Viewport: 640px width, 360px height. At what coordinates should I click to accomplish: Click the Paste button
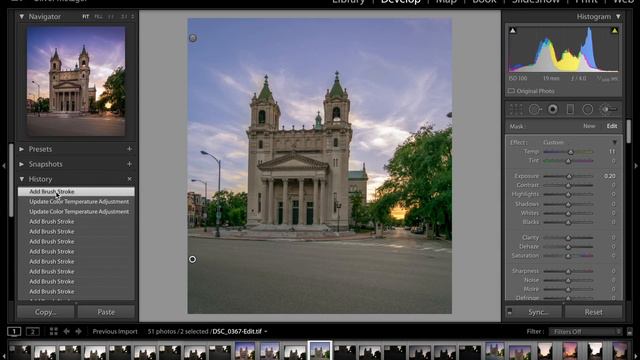106,312
